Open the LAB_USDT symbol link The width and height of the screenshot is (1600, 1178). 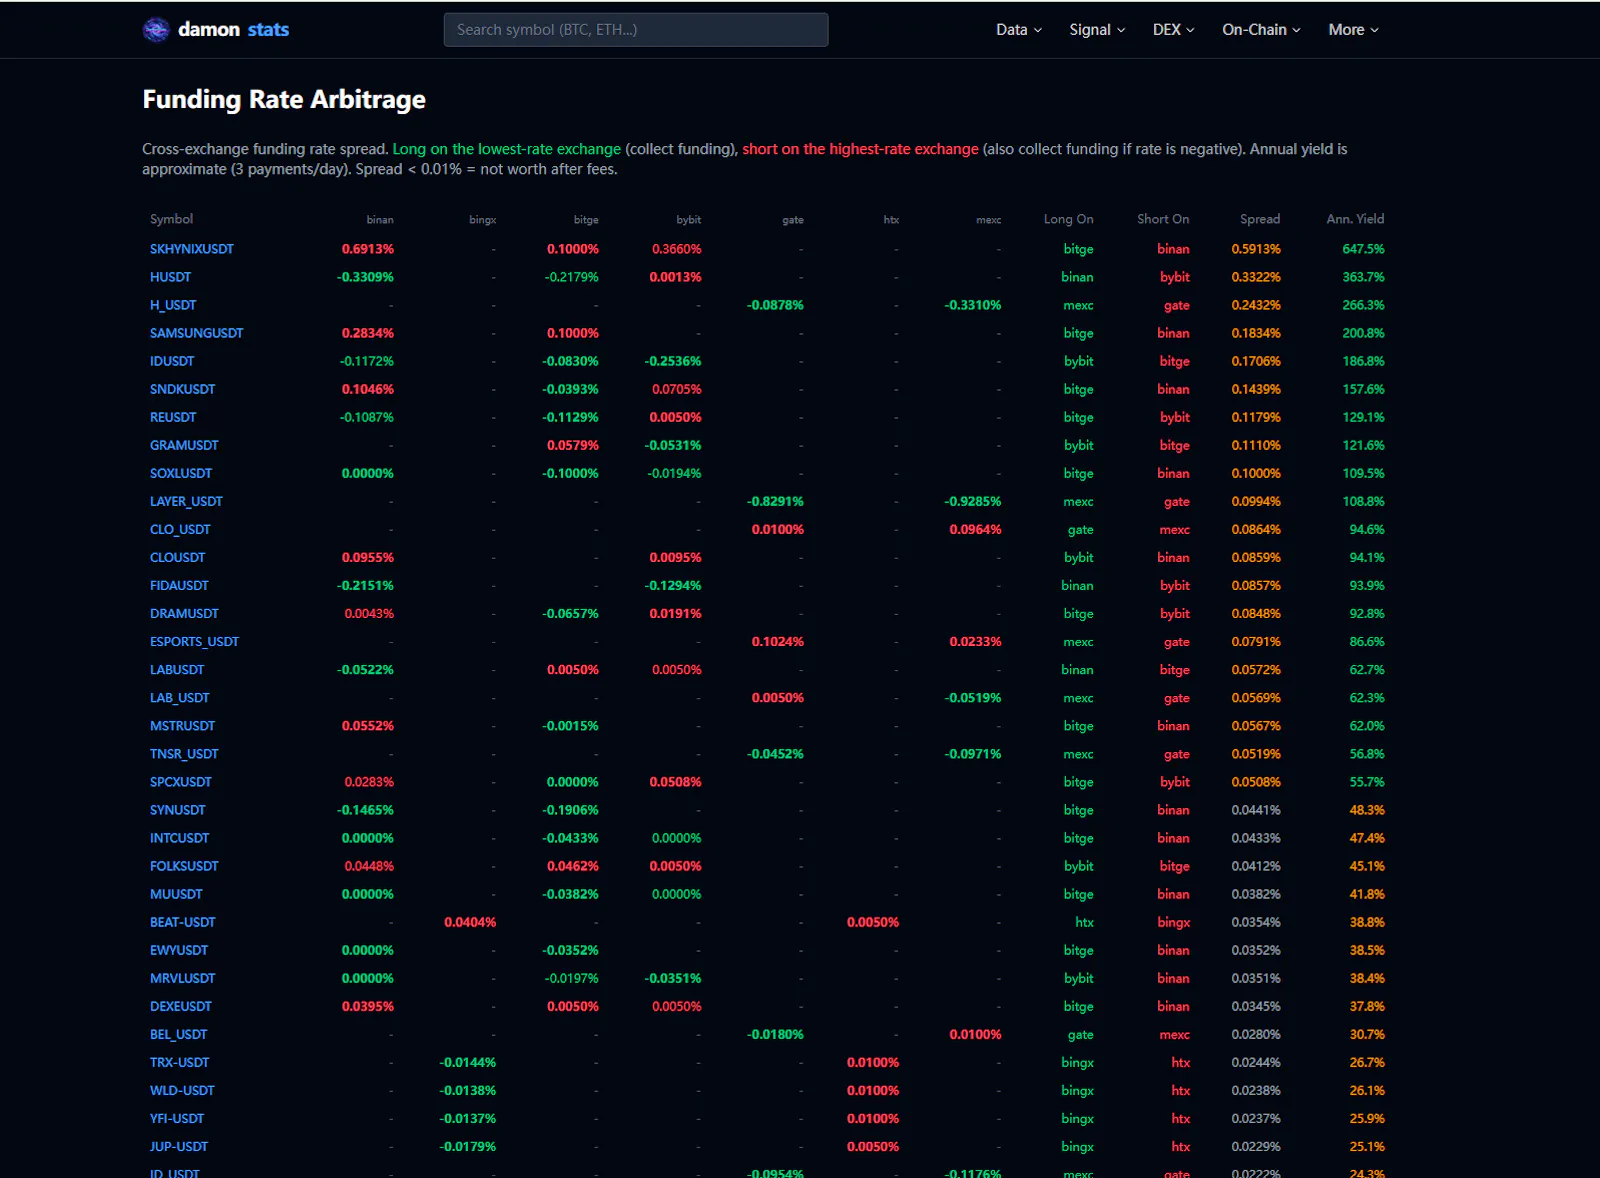(180, 697)
